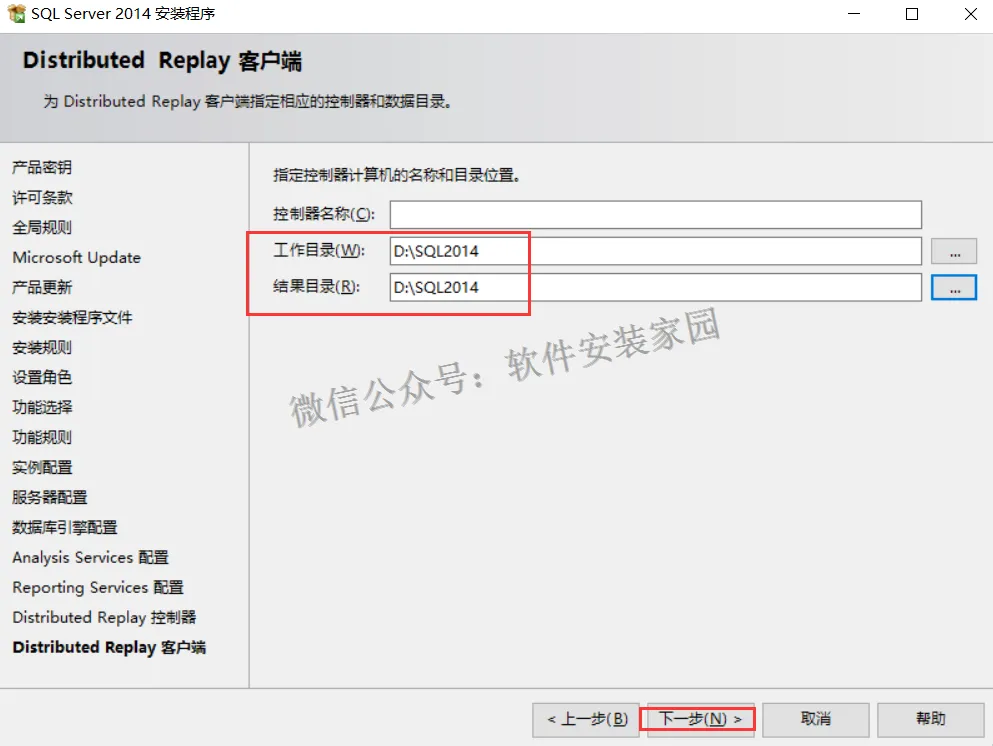Maximize the setup window
Image resolution: width=993 pixels, height=746 pixels.
tap(912, 14)
